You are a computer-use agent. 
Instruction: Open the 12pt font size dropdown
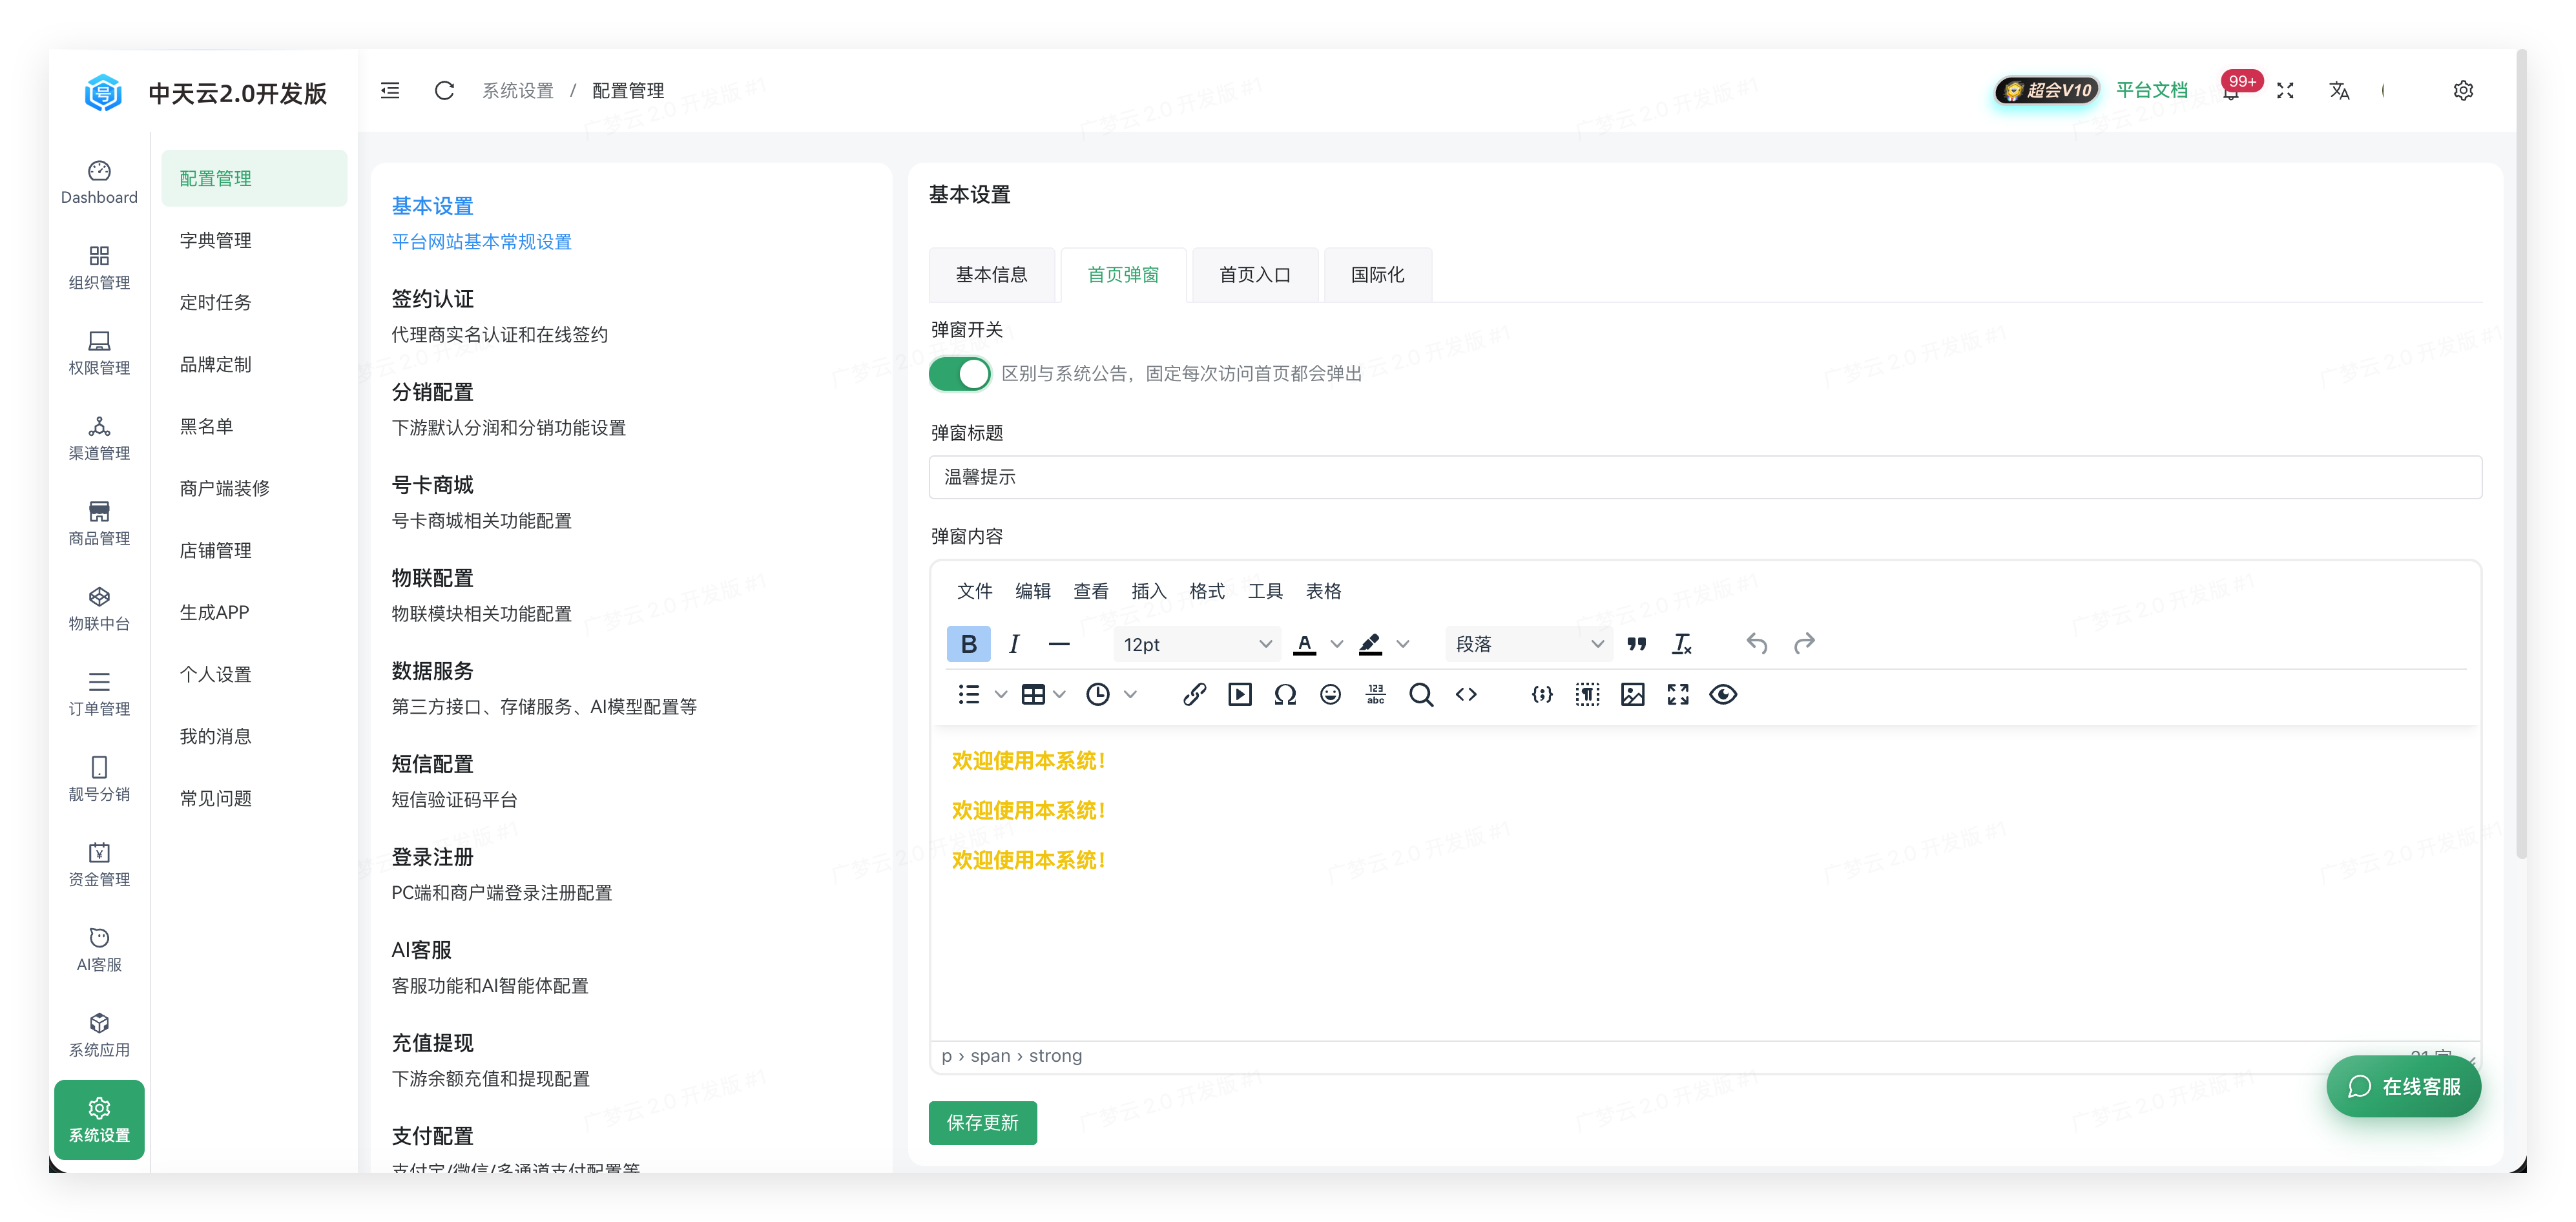[x=1197, y=644]
